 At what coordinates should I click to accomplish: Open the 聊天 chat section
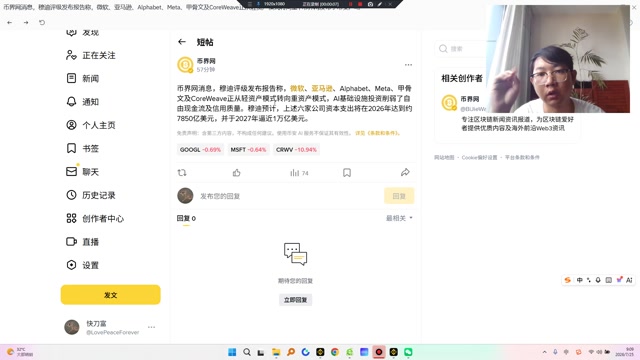82,172
